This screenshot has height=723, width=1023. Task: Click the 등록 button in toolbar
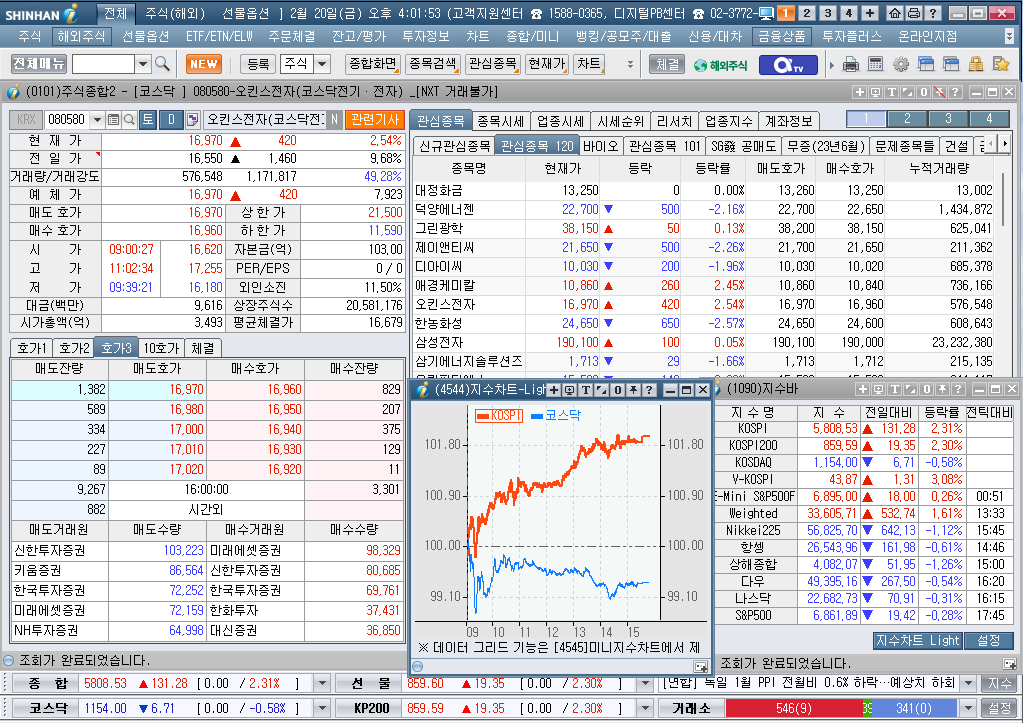tap(258, 64)
